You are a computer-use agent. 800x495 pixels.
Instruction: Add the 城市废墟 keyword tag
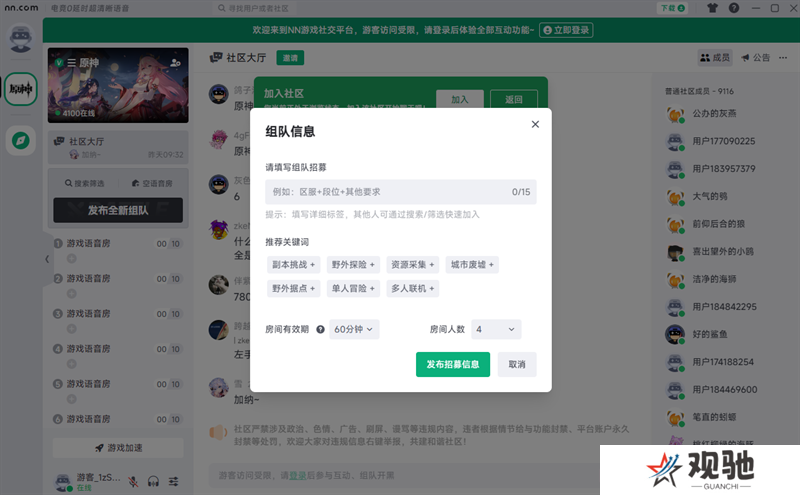coord(472,265)
